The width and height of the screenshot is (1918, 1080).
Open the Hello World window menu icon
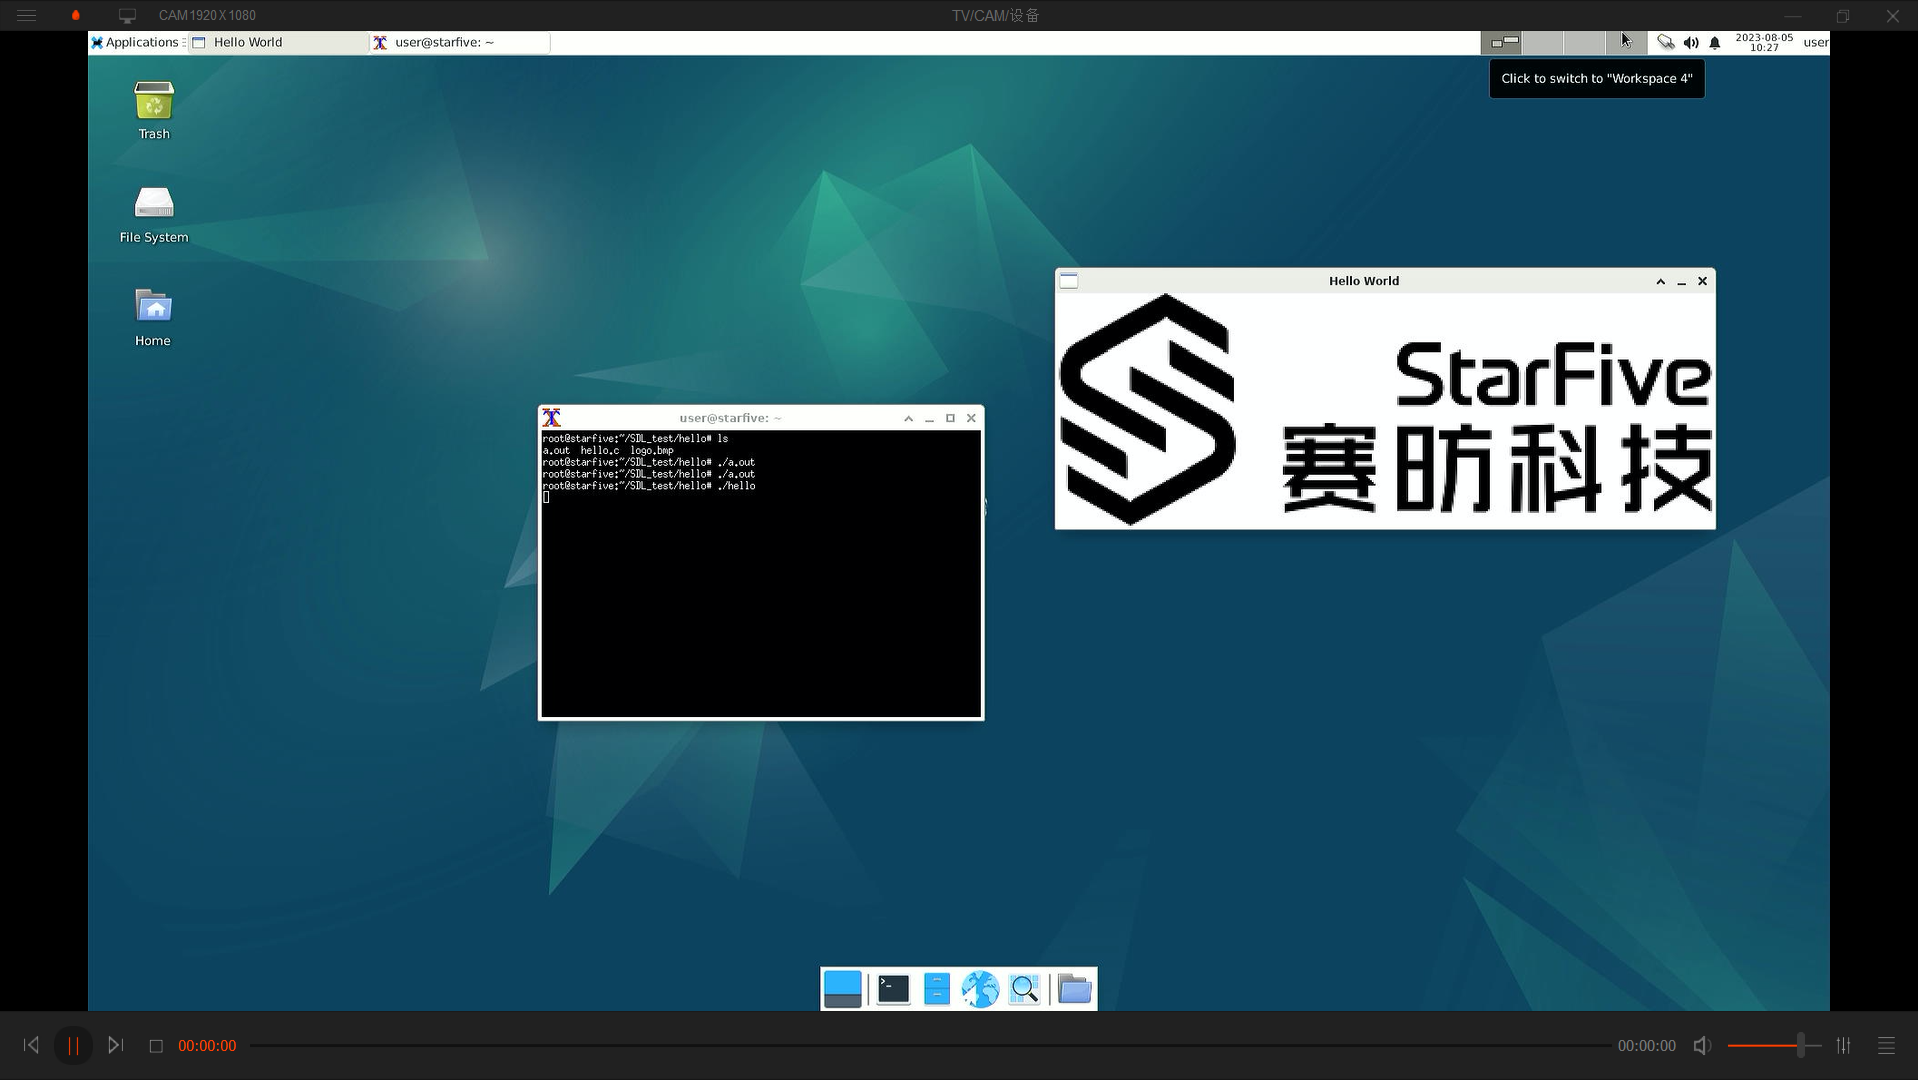[1069, 281]
